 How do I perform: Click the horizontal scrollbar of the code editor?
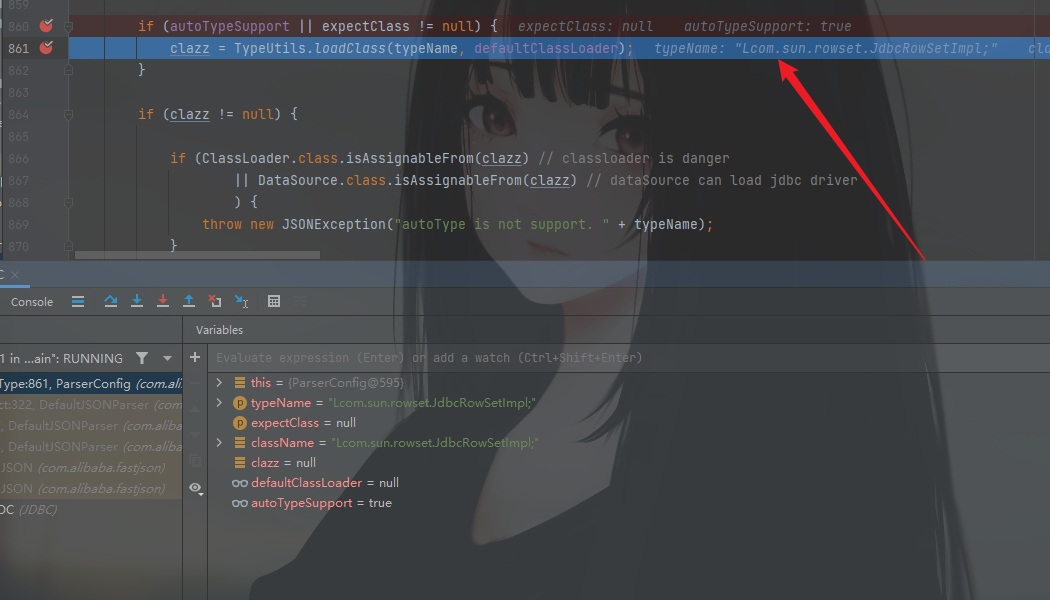198,255
